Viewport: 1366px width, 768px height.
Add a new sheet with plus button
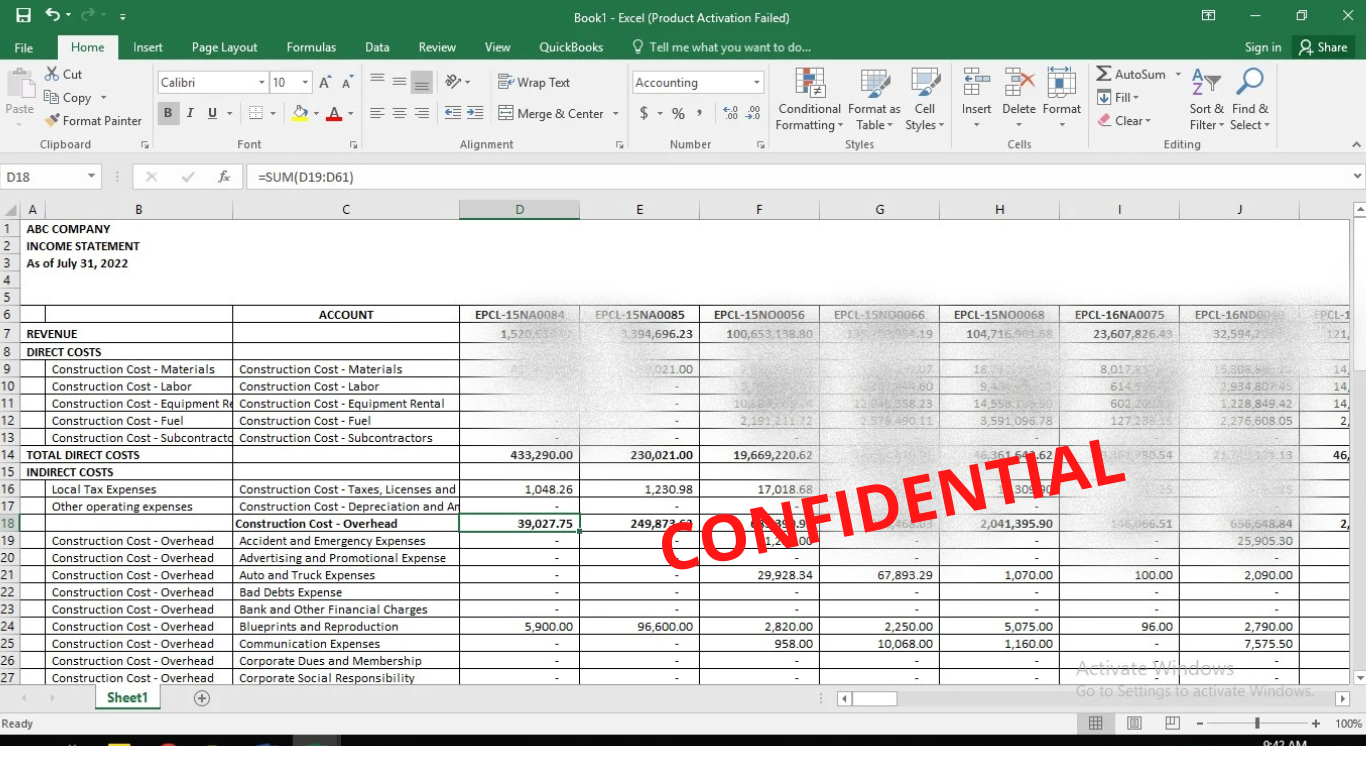tap(202, 698)
